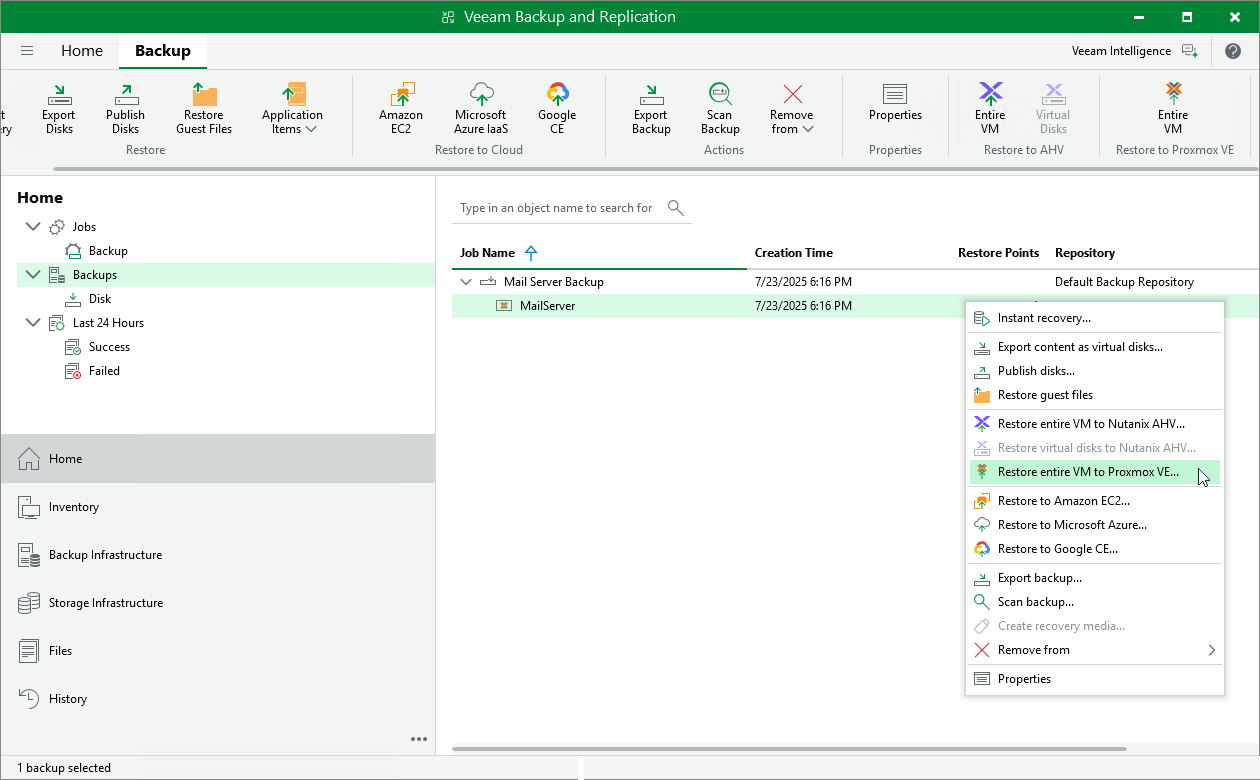The image size is (1260, 780).
Task: Collapse the Backups tree node
Action: tap(33, 275)
